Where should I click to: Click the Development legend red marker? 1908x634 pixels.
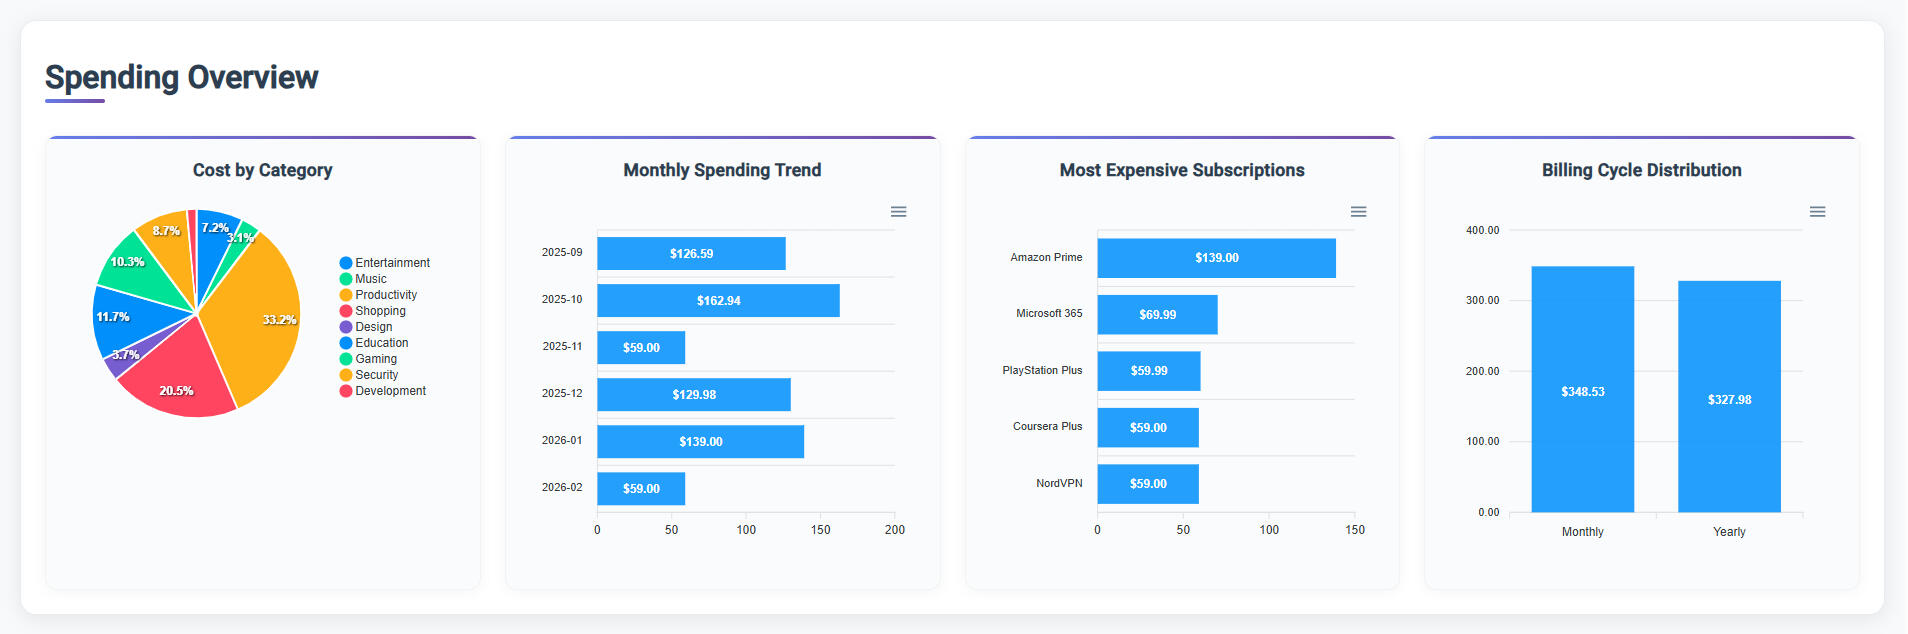[346, 391]
